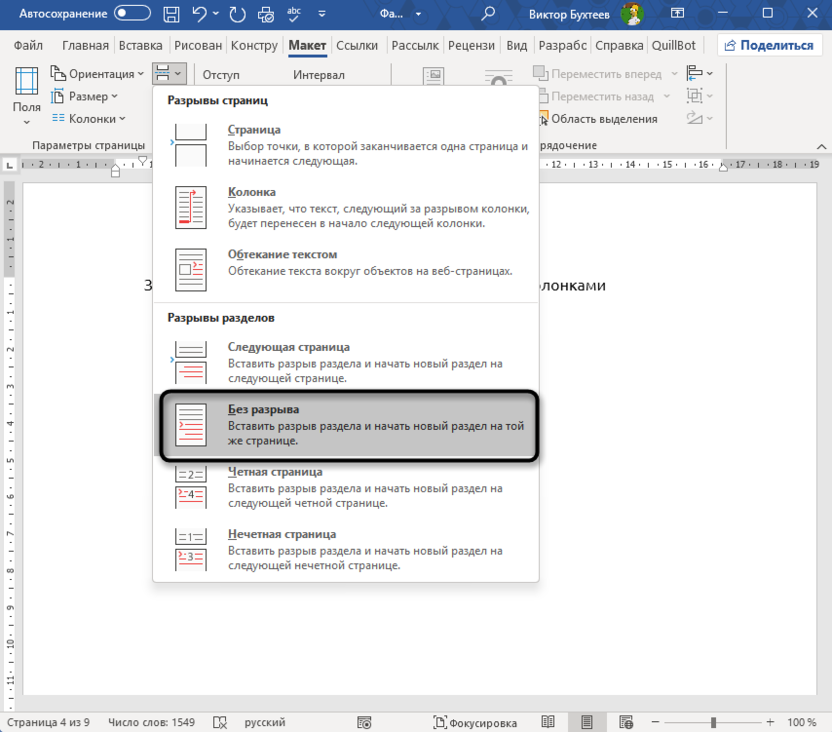
Task: Click the quick print preview icon
Action: (x=266, y=14)
